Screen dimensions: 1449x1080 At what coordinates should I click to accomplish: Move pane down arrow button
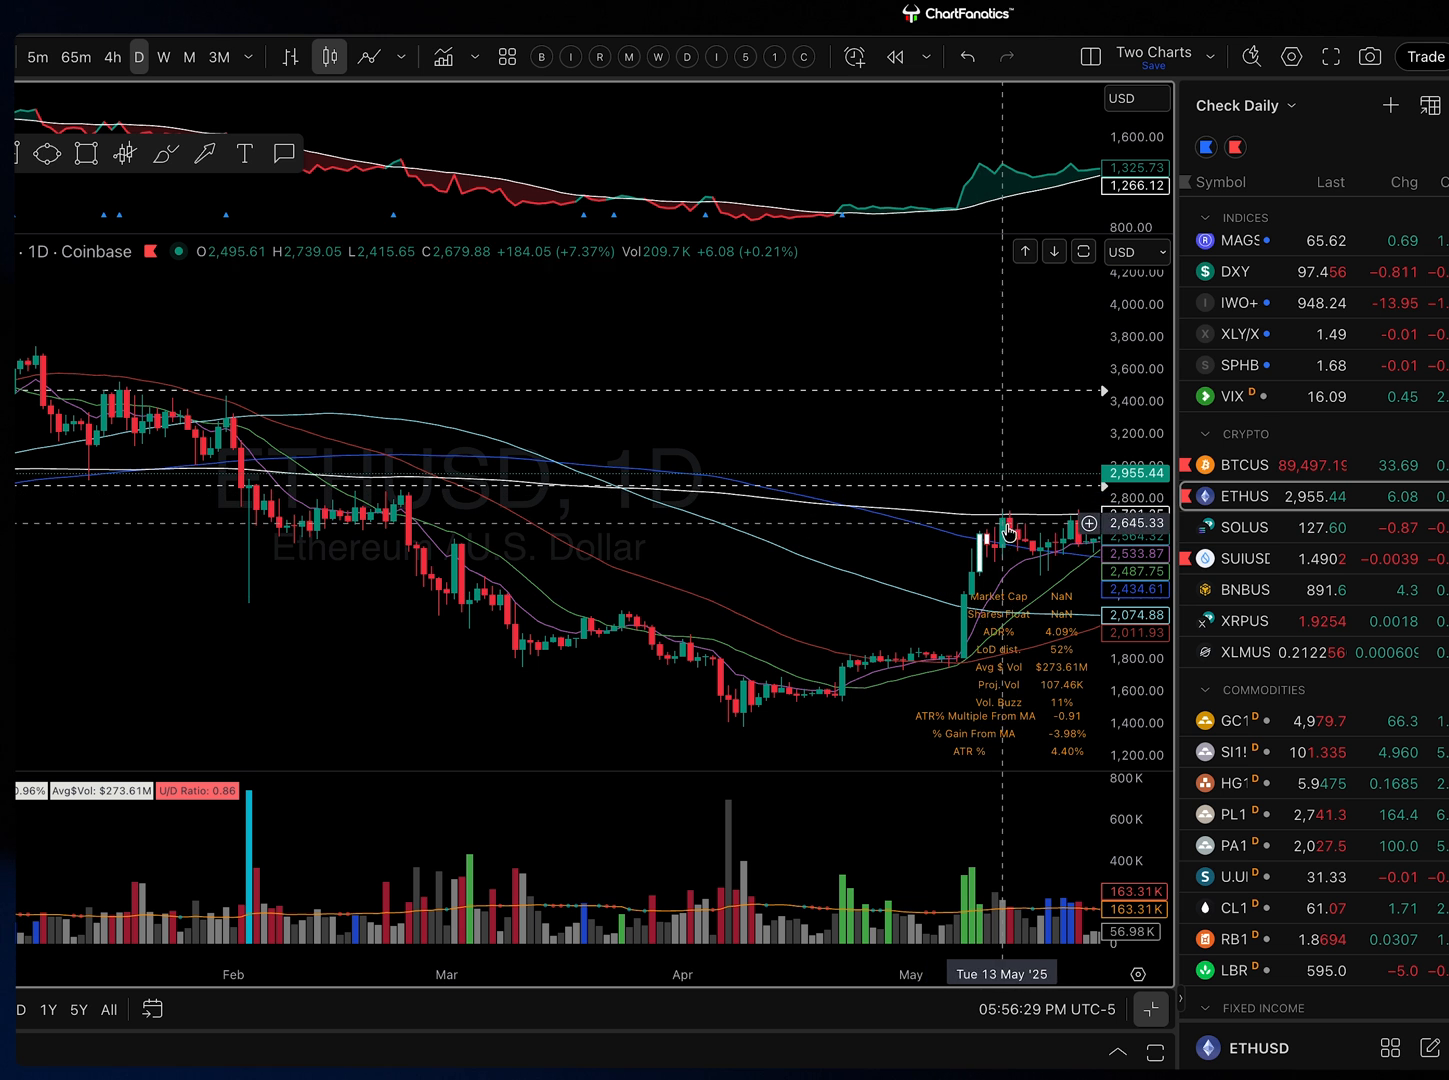click(x=1054, y=251)
